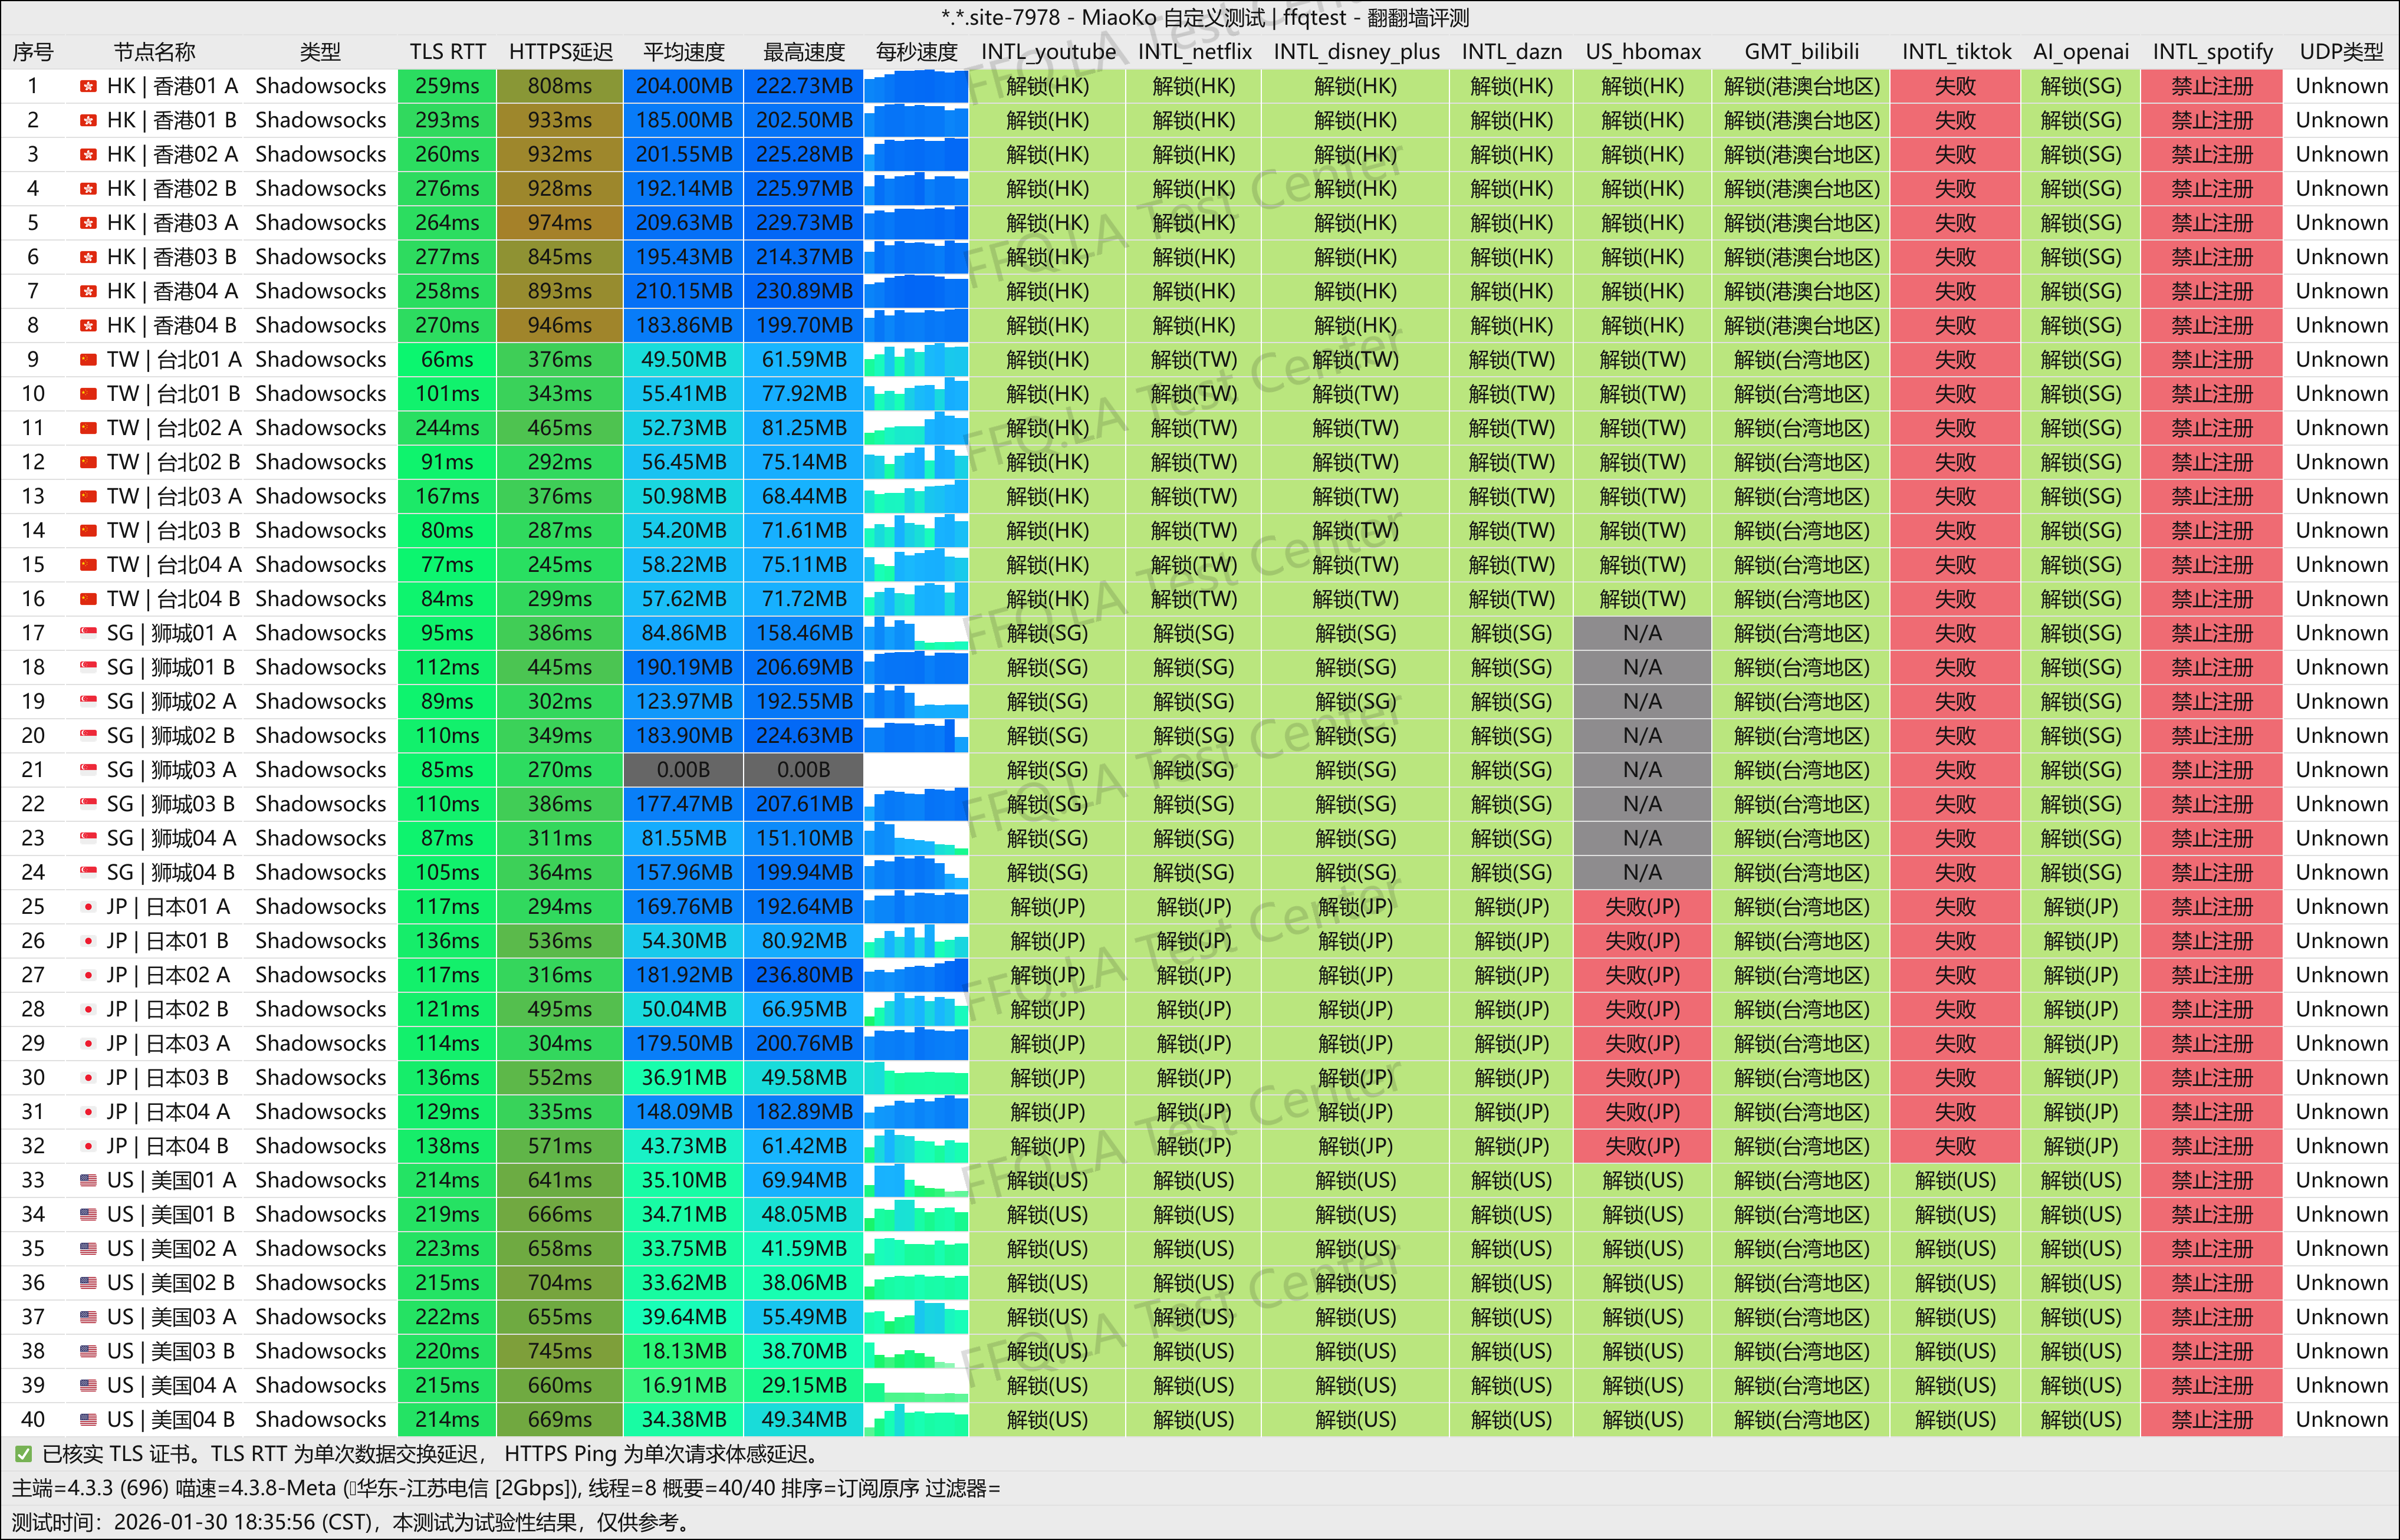Click the speed graph for HK 香港01 A
The width and height of the screenshot is (2400, 1540).
pos(916,87)
